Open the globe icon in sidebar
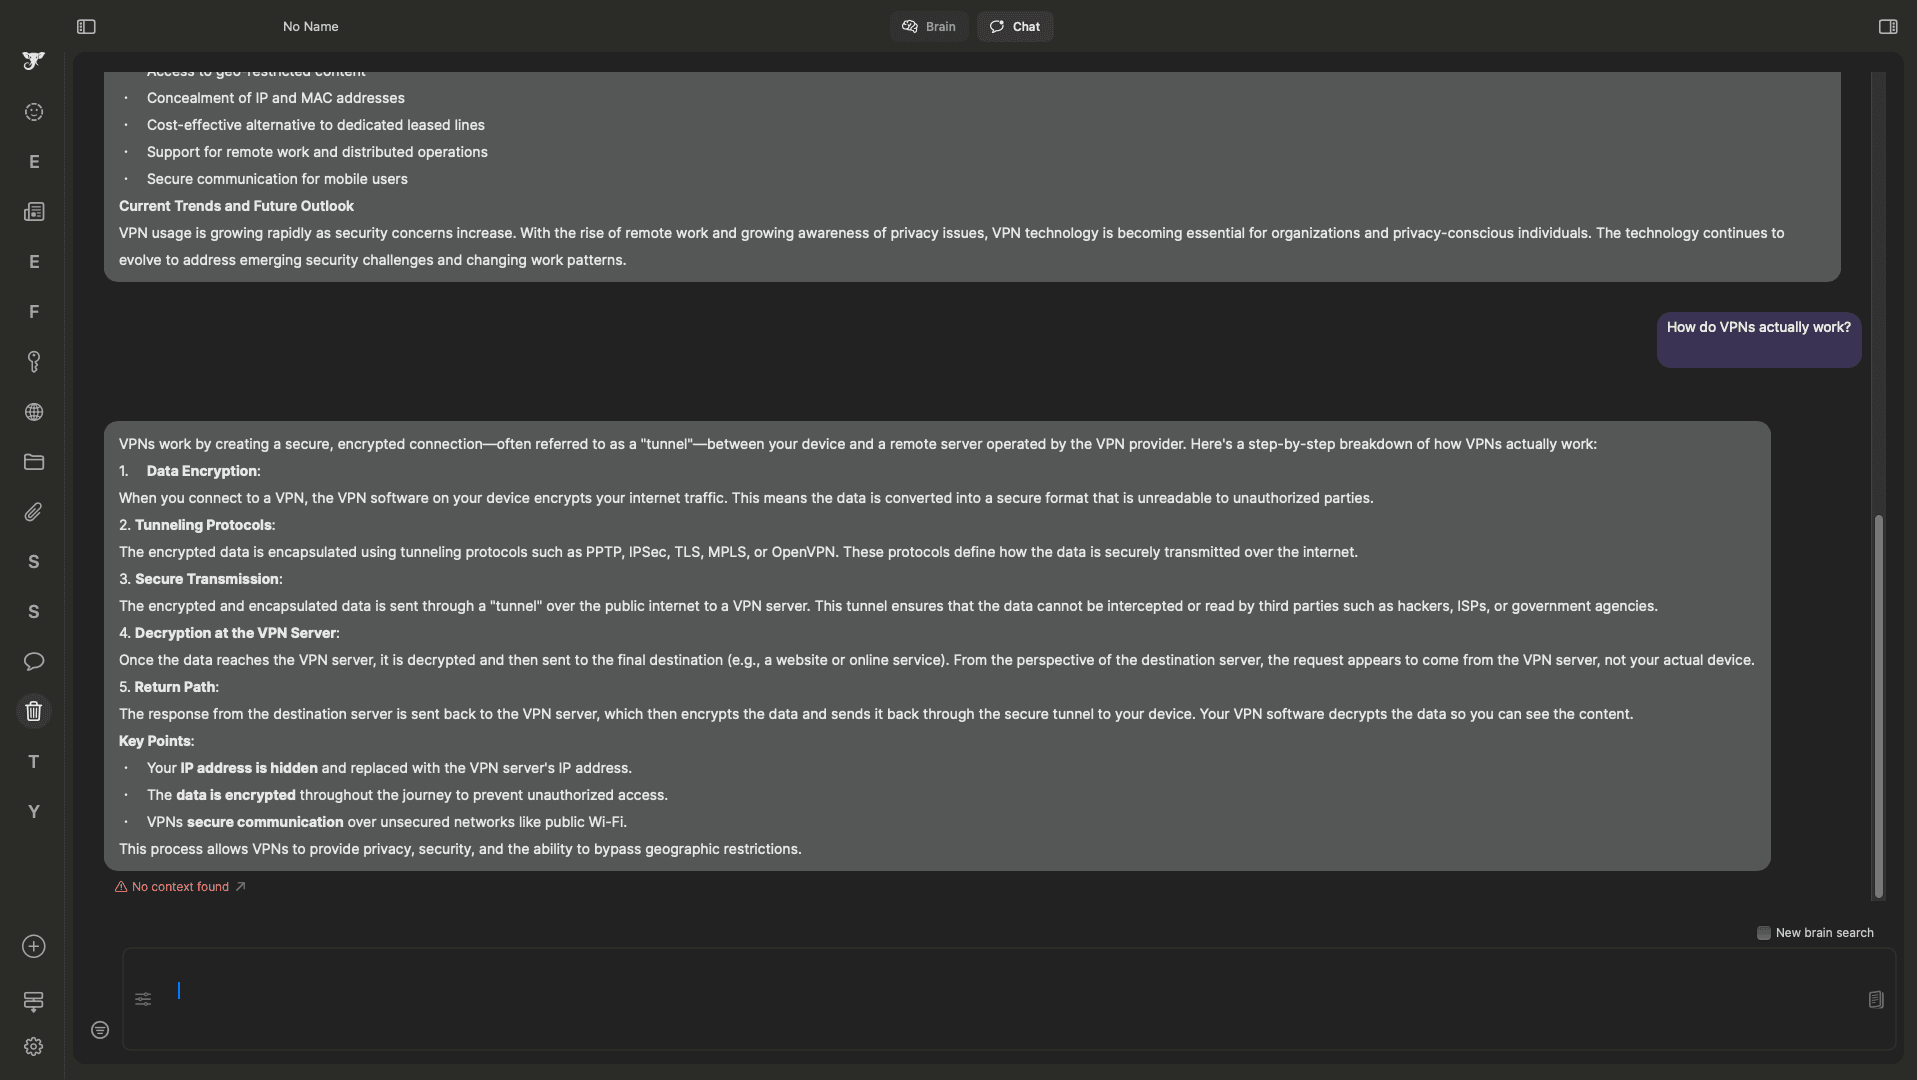The image size is (1917, 1080). click(34, 412)
